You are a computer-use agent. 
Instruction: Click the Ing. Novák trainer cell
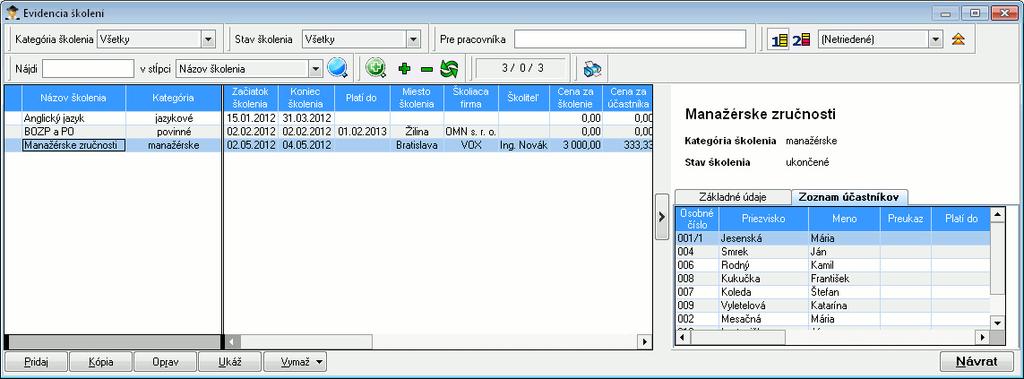tap(523, 145)
